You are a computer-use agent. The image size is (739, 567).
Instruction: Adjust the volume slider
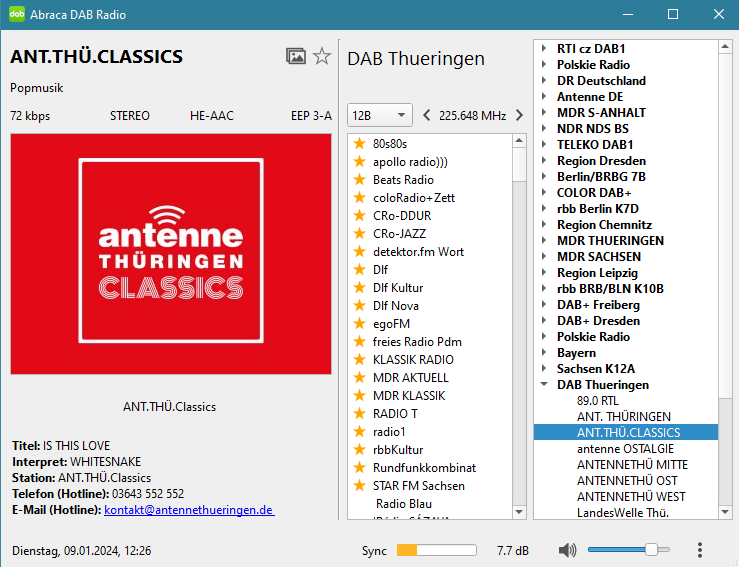[651, 549]
